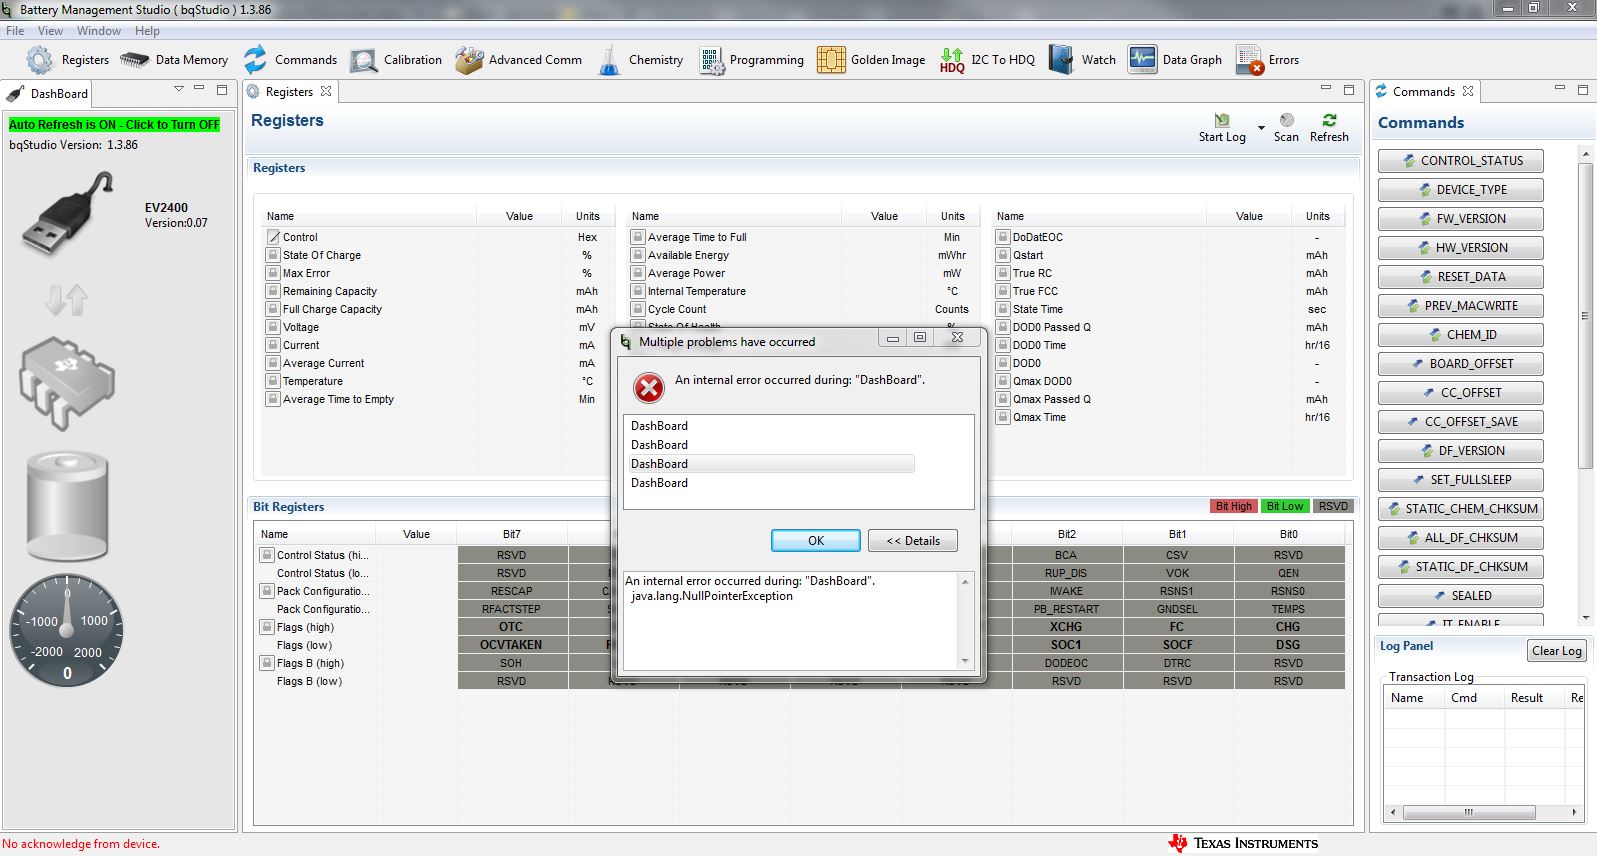This screenshot has width=1597, height=856.
Task: Open the View menu
Action: [50, 31]
